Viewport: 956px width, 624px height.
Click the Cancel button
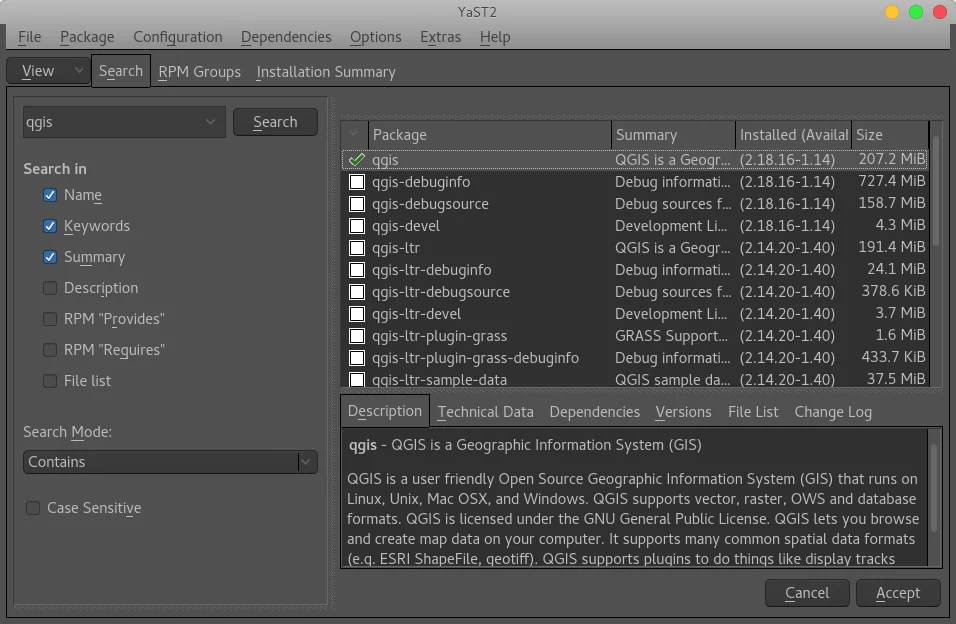(807, 593)
